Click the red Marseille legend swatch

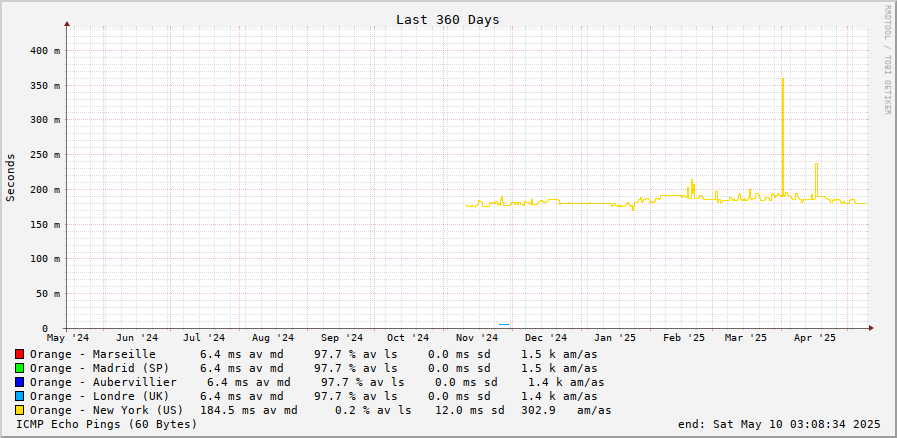[19, 355]
